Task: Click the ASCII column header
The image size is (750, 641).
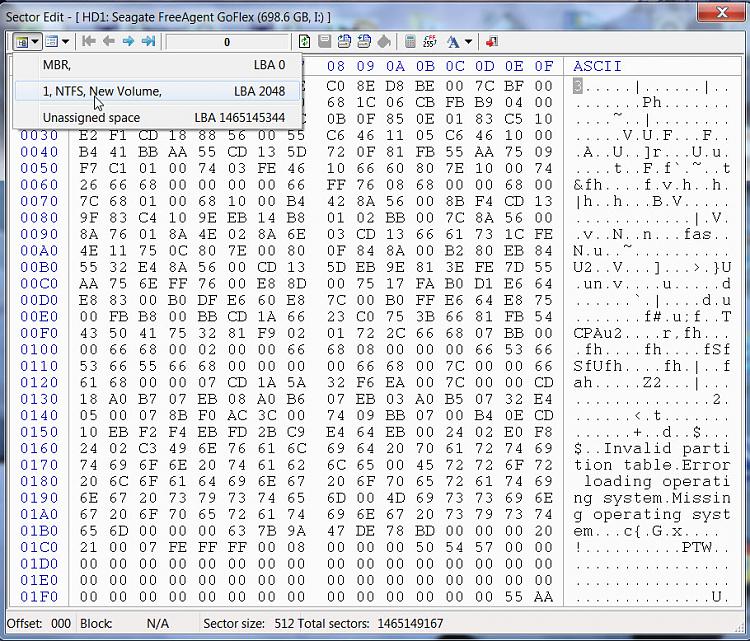Action: pos(597,66)
